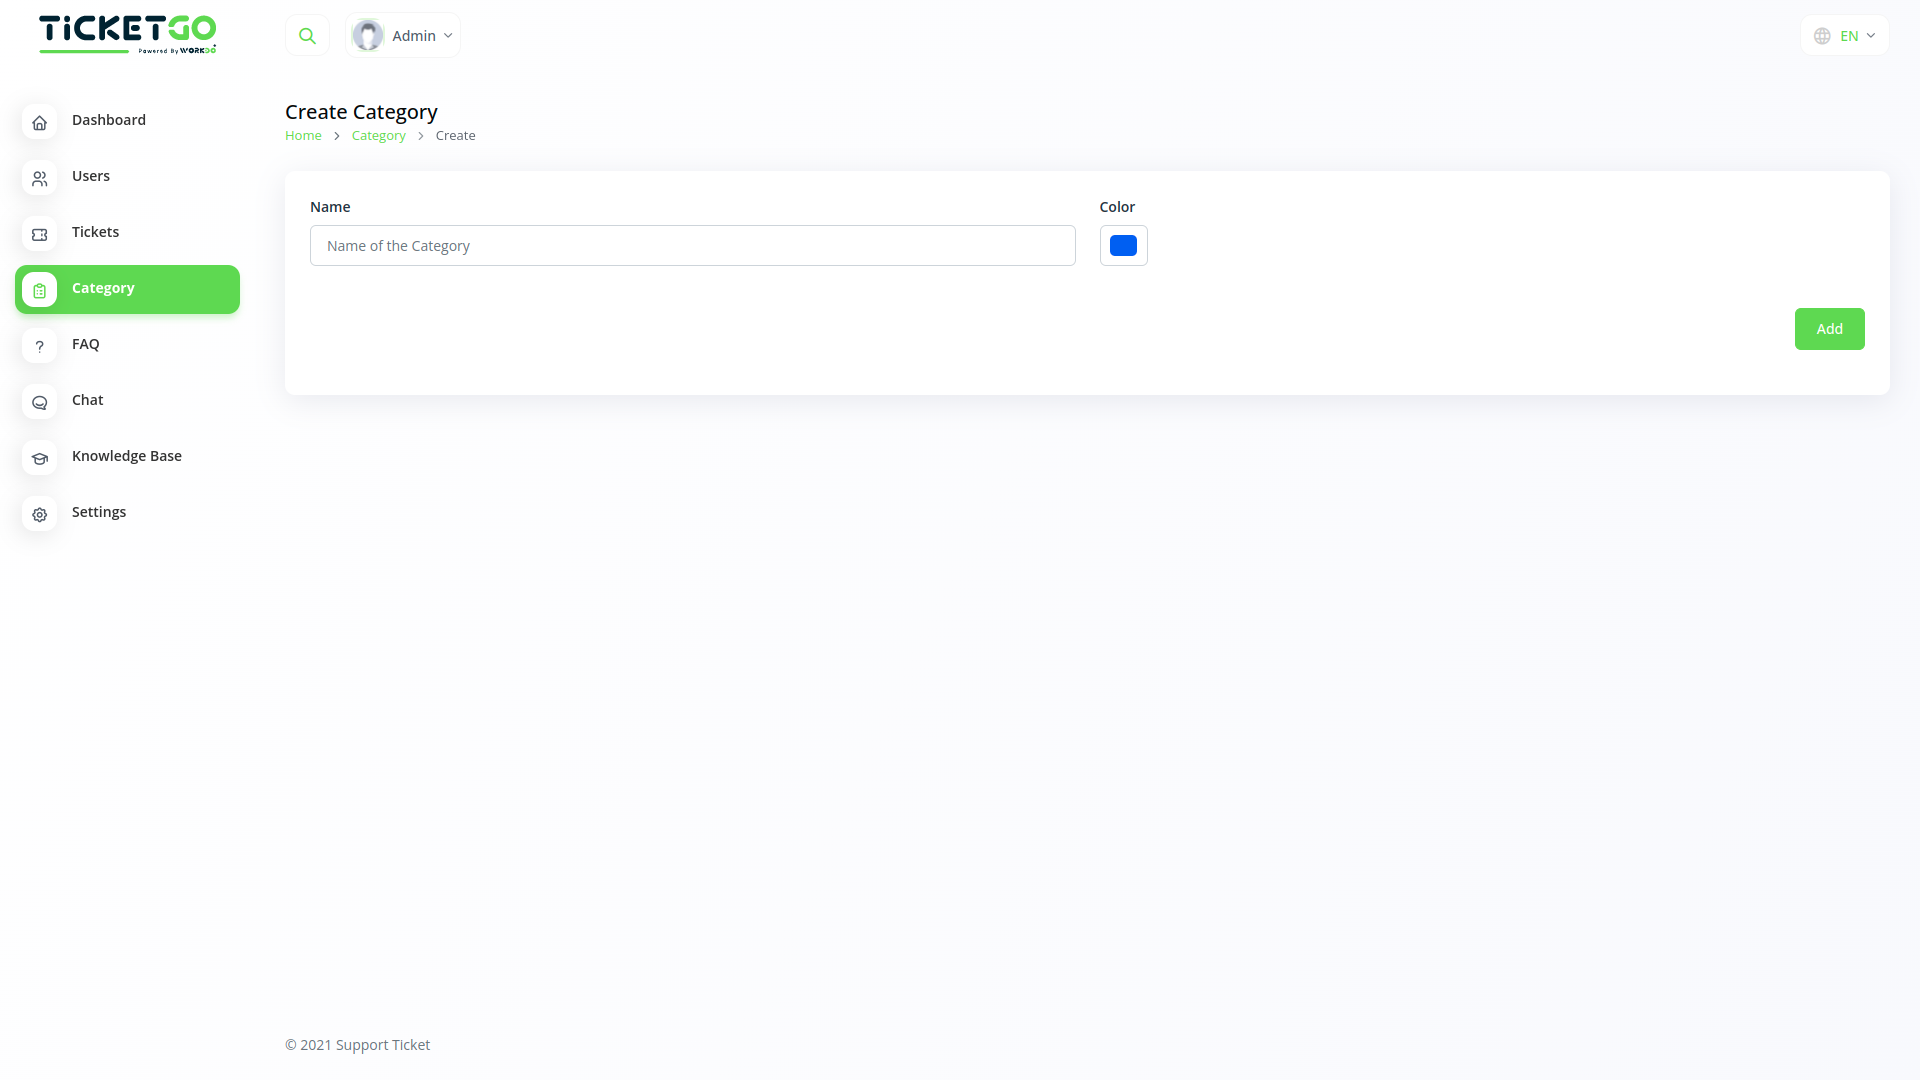The width and height of the screenshot is (1920, 1080).
Task: Click the Dashboard home icon
Action: (39, 122)
